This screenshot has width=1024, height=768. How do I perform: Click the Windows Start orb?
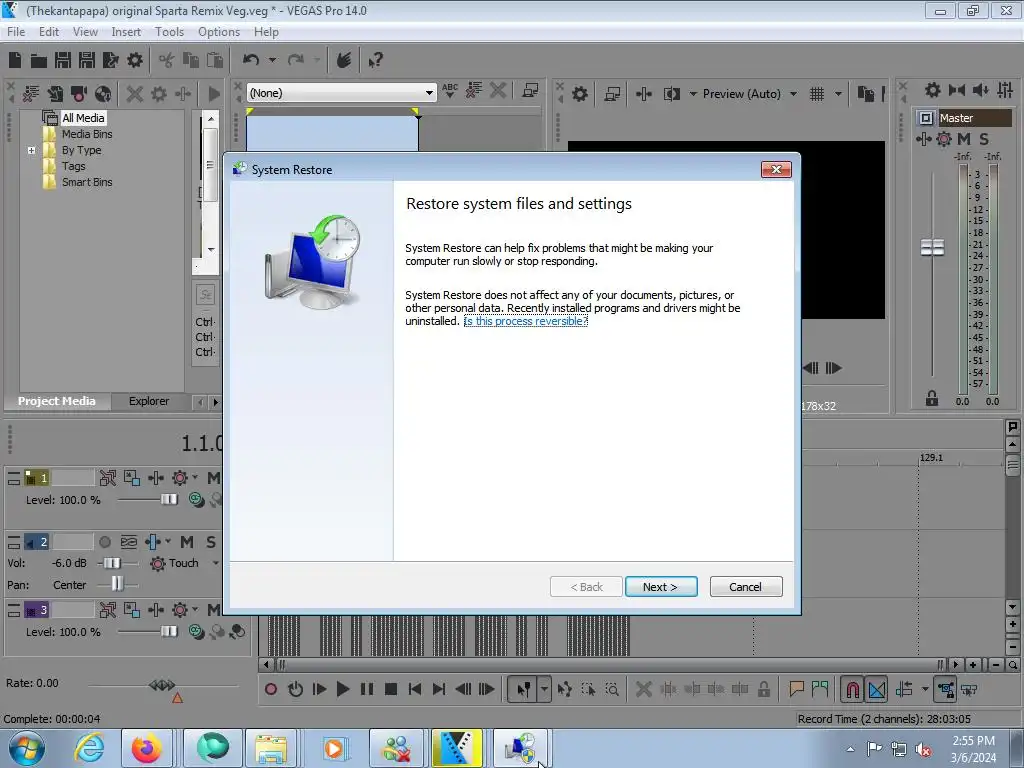(26, 748)
